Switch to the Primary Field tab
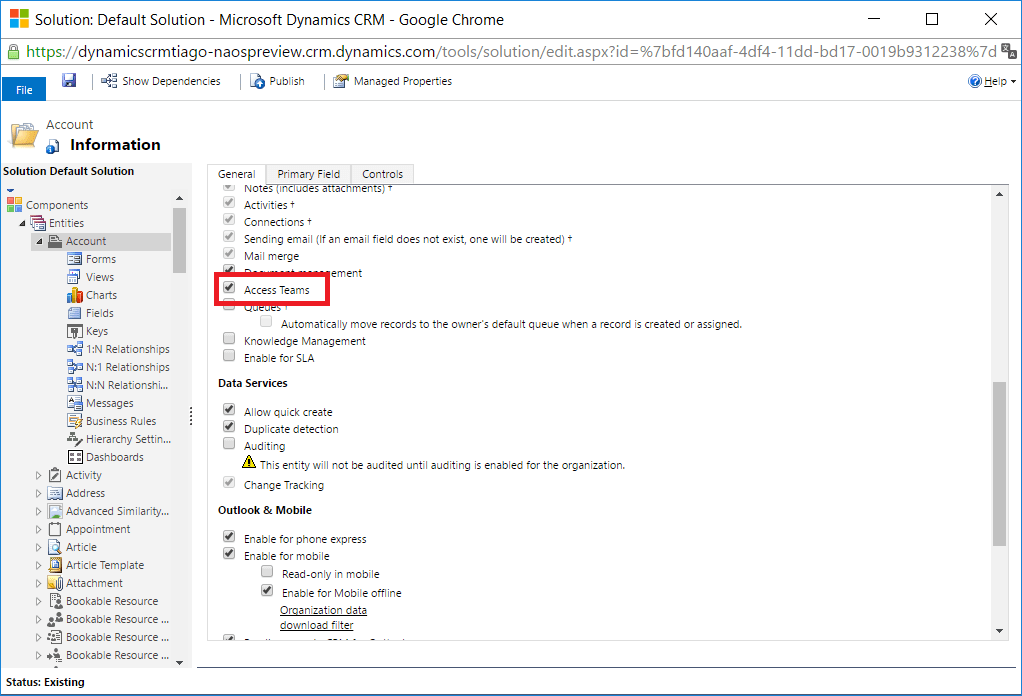 (x=308, y=174)
